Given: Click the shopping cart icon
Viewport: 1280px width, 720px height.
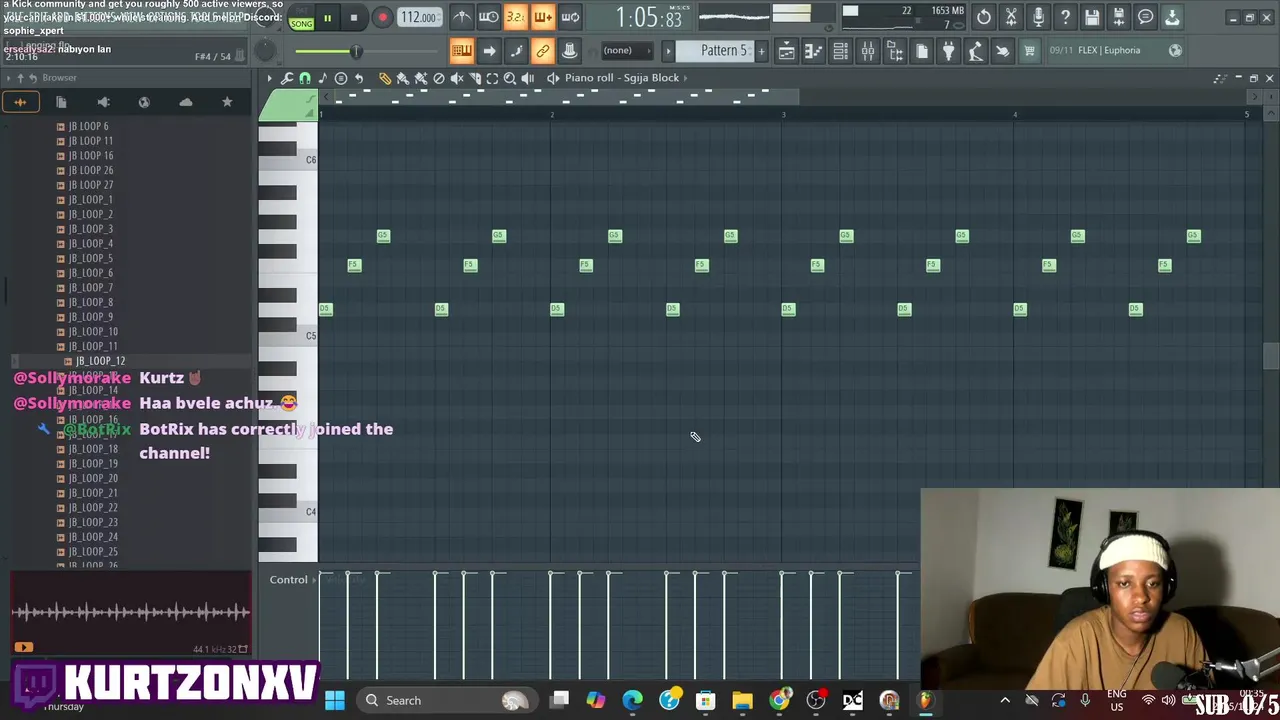Looking at the screenshot, I should point(1029,51).
